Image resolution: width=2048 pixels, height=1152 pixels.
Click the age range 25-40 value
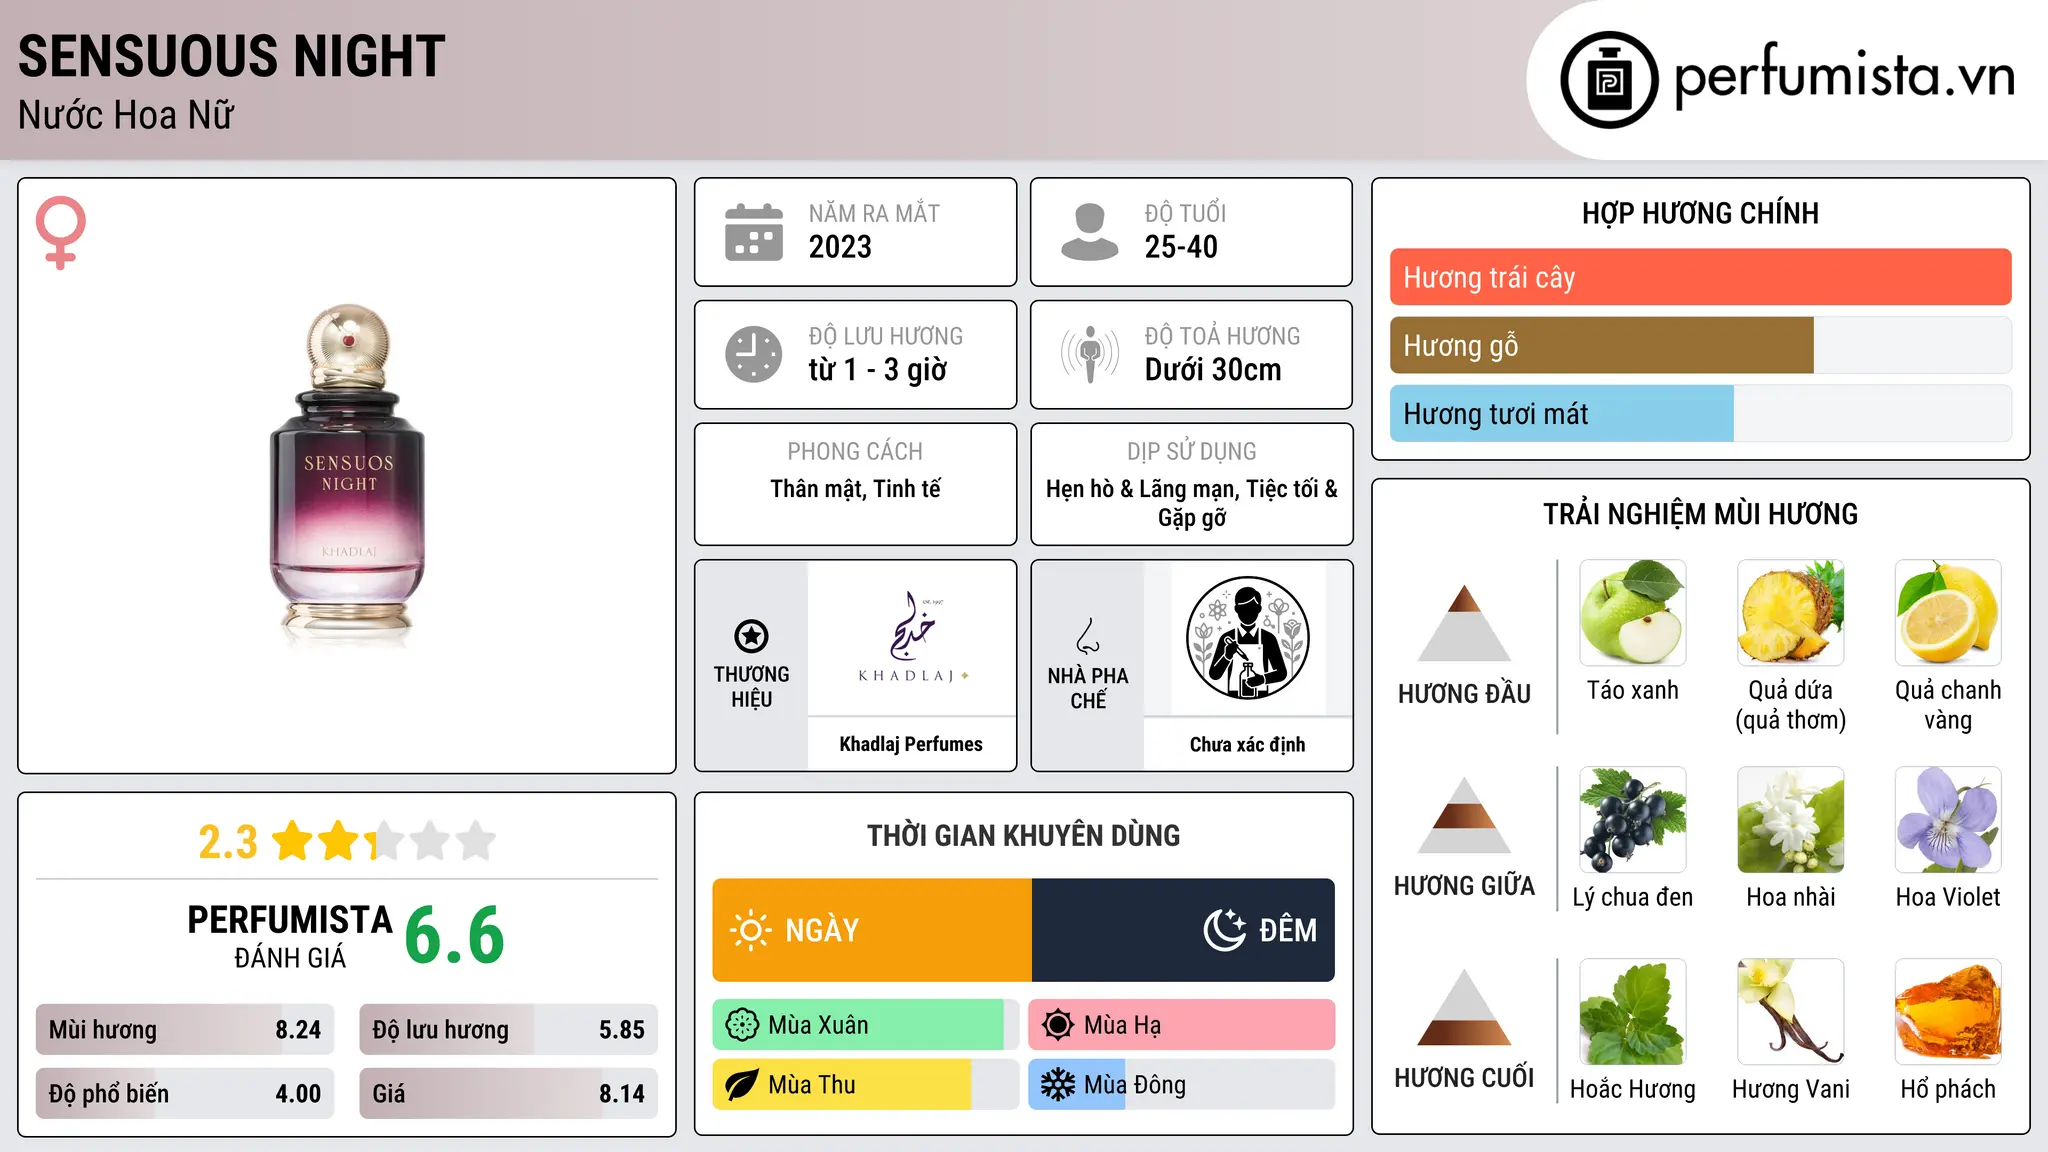[1181, 247]
